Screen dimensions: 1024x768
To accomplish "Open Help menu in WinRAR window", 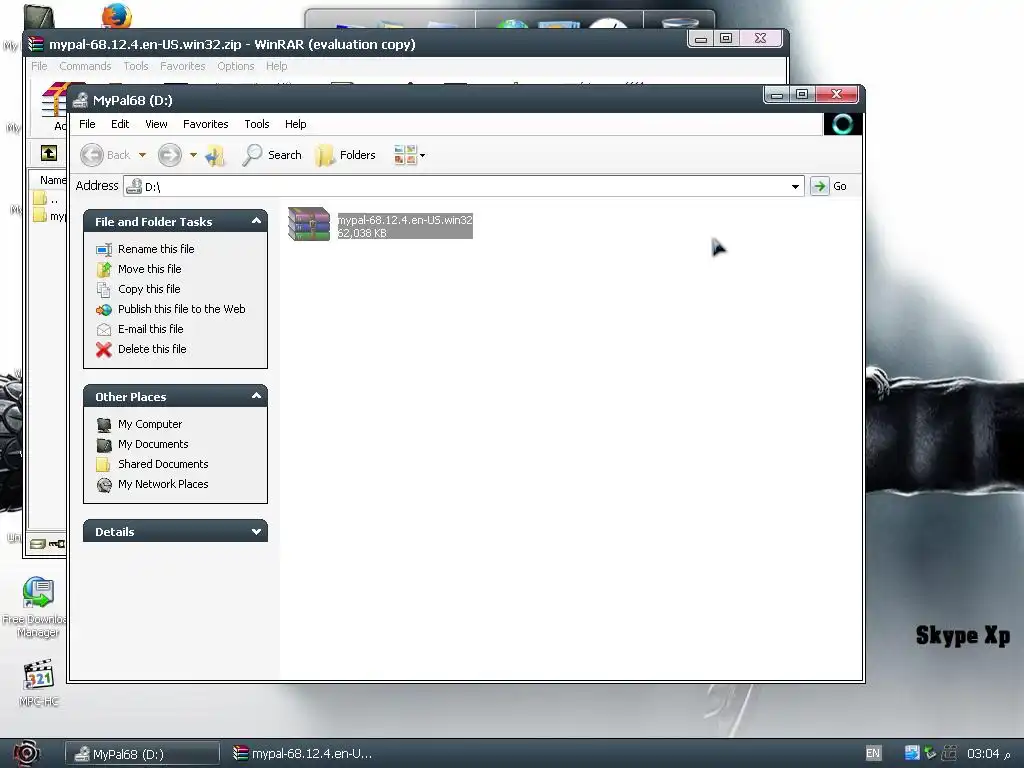I will 276,66.
